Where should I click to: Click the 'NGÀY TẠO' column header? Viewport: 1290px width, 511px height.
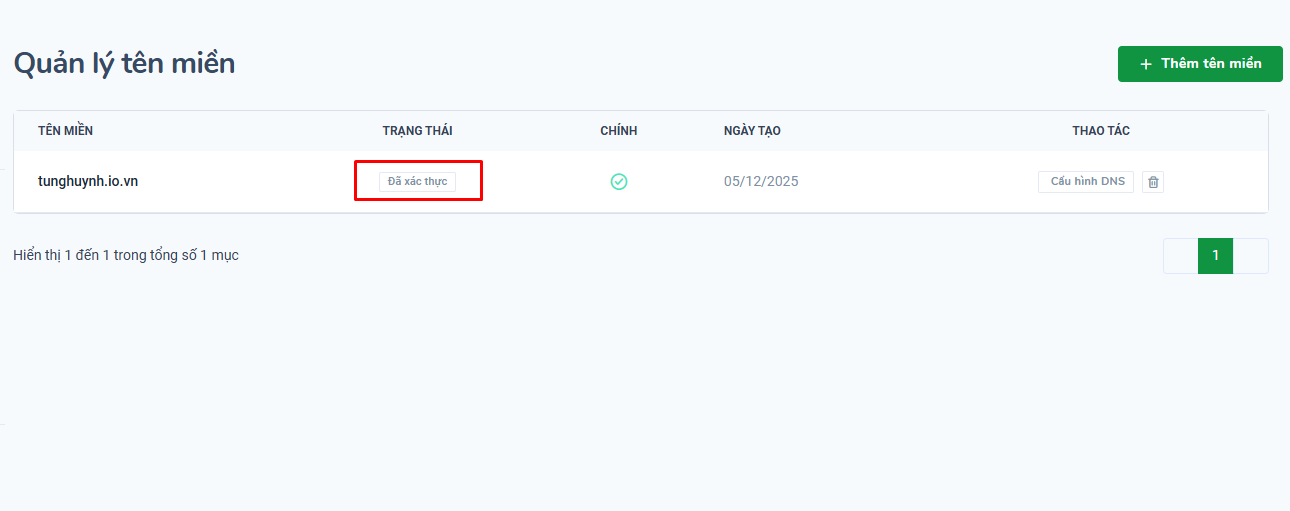click(752, 131)
